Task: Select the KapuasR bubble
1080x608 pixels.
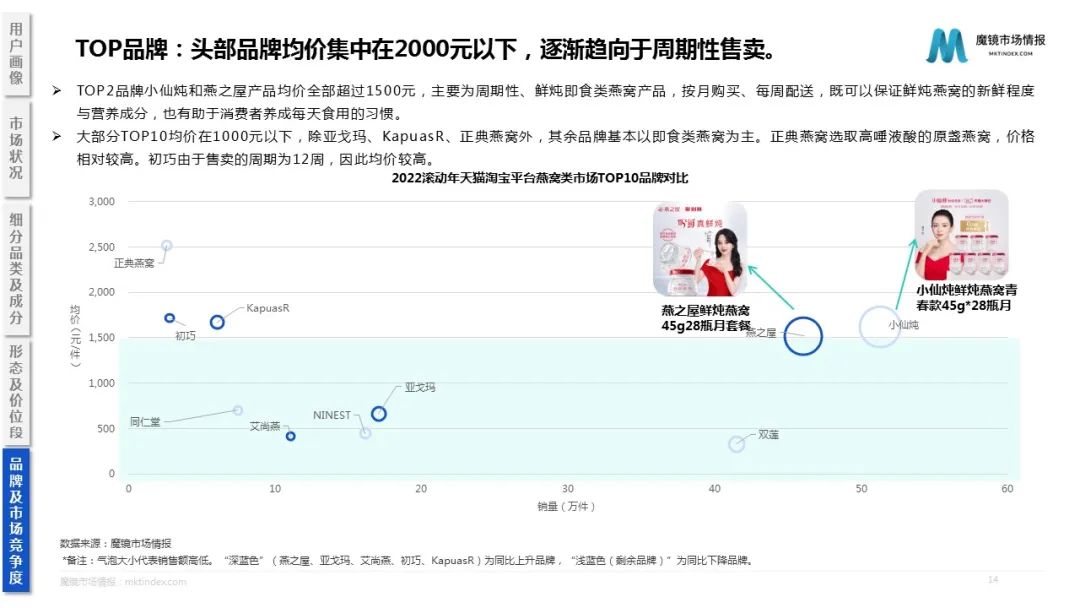Action: (x=217, y=322)
